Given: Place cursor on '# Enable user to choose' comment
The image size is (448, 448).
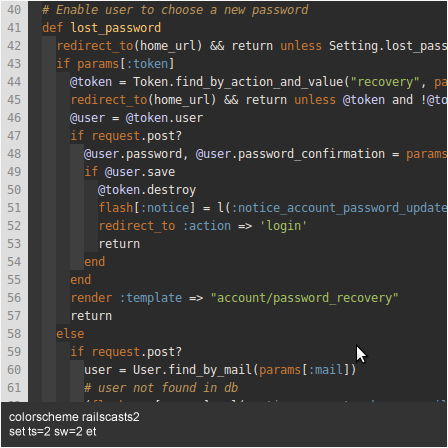Looking at the screenshot, I should (123, 10).
